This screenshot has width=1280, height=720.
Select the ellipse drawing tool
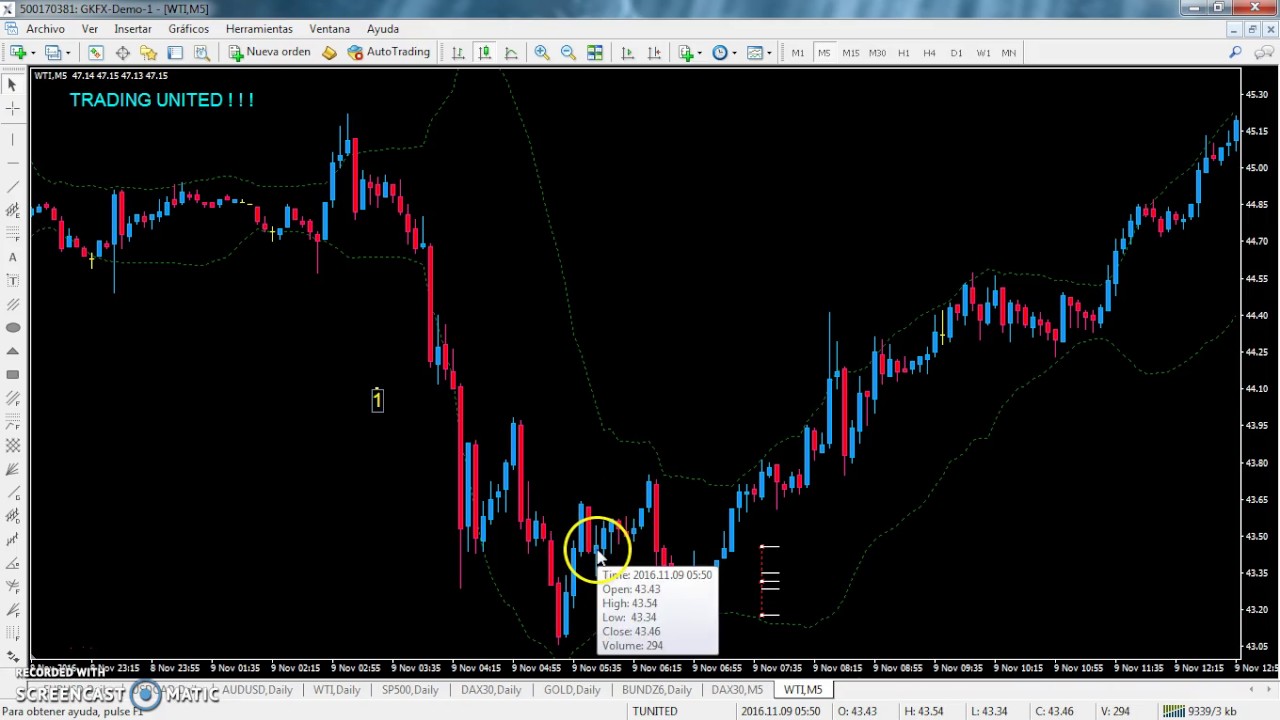pos(12,328)
